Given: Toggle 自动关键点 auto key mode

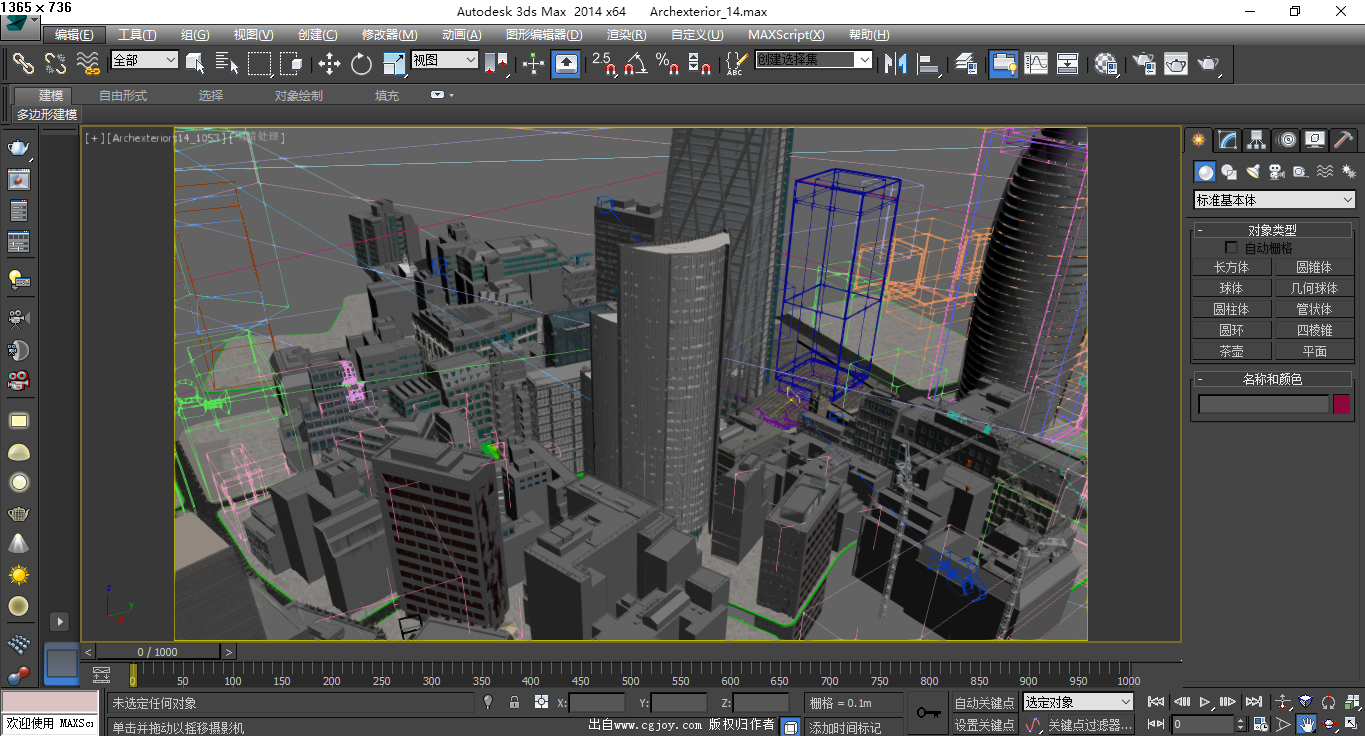Looking at the screenshot, I should point(984,703).
